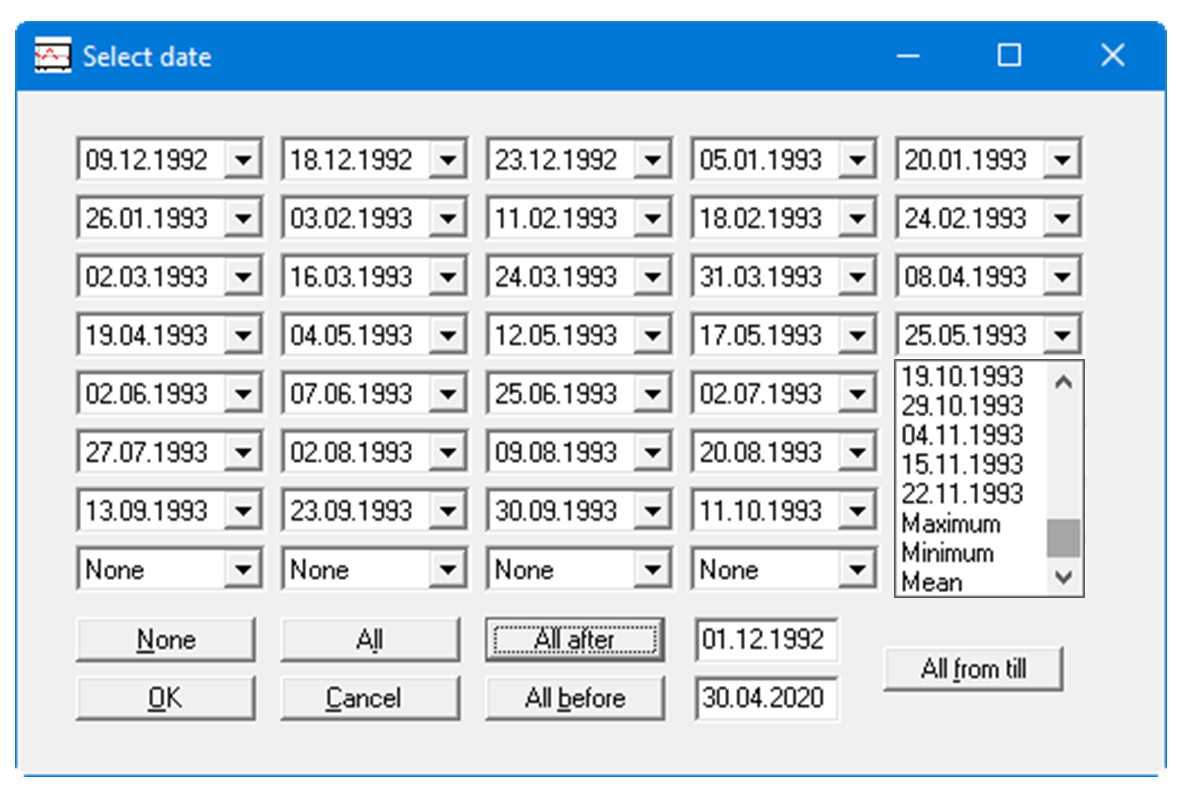Choose Minimum from the open list
The width and height of the screenshot is (1182, 792).
click(x=947, y=553)
